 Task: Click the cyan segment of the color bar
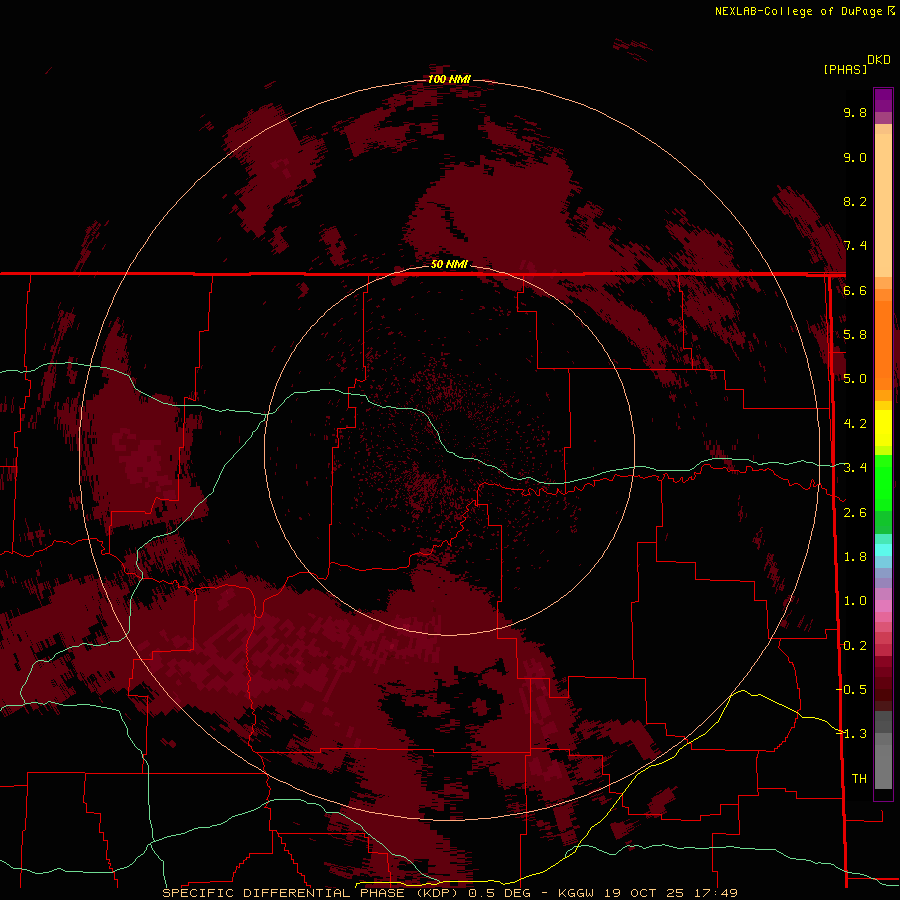pyautogui.click(x=883, y=550)
